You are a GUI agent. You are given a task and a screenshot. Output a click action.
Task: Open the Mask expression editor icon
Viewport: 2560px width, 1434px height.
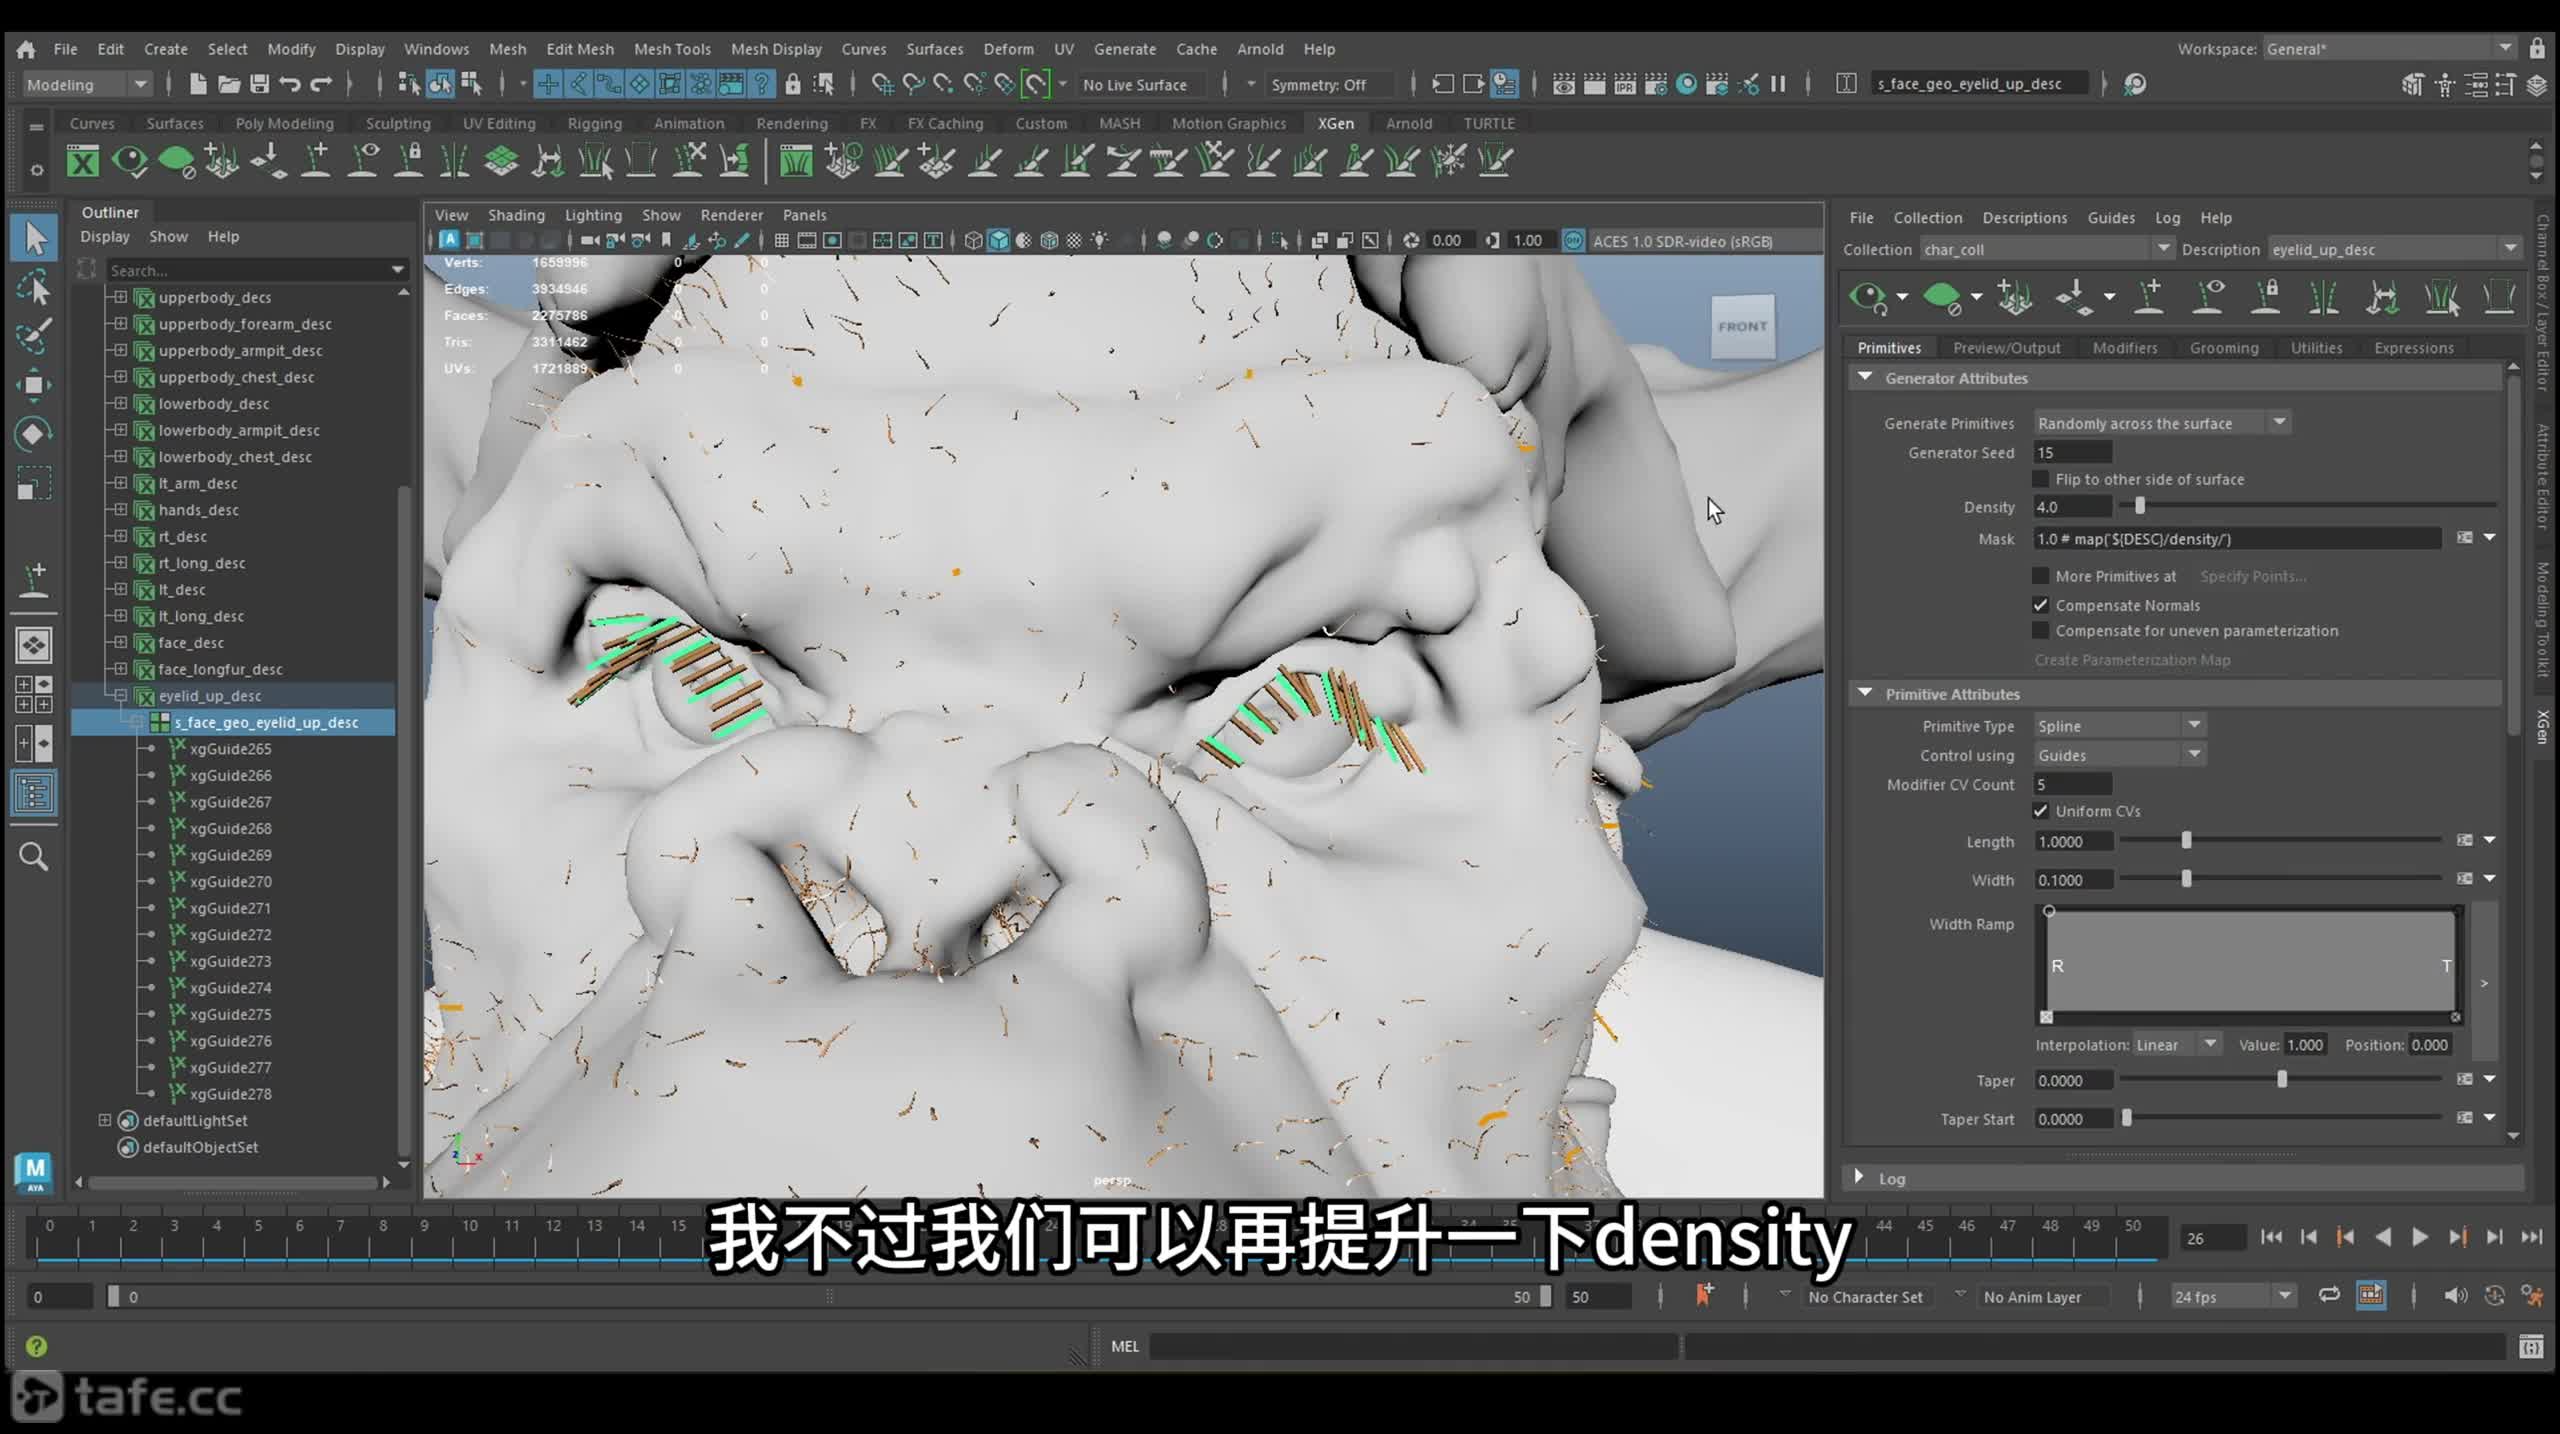tap(2465, 538)
